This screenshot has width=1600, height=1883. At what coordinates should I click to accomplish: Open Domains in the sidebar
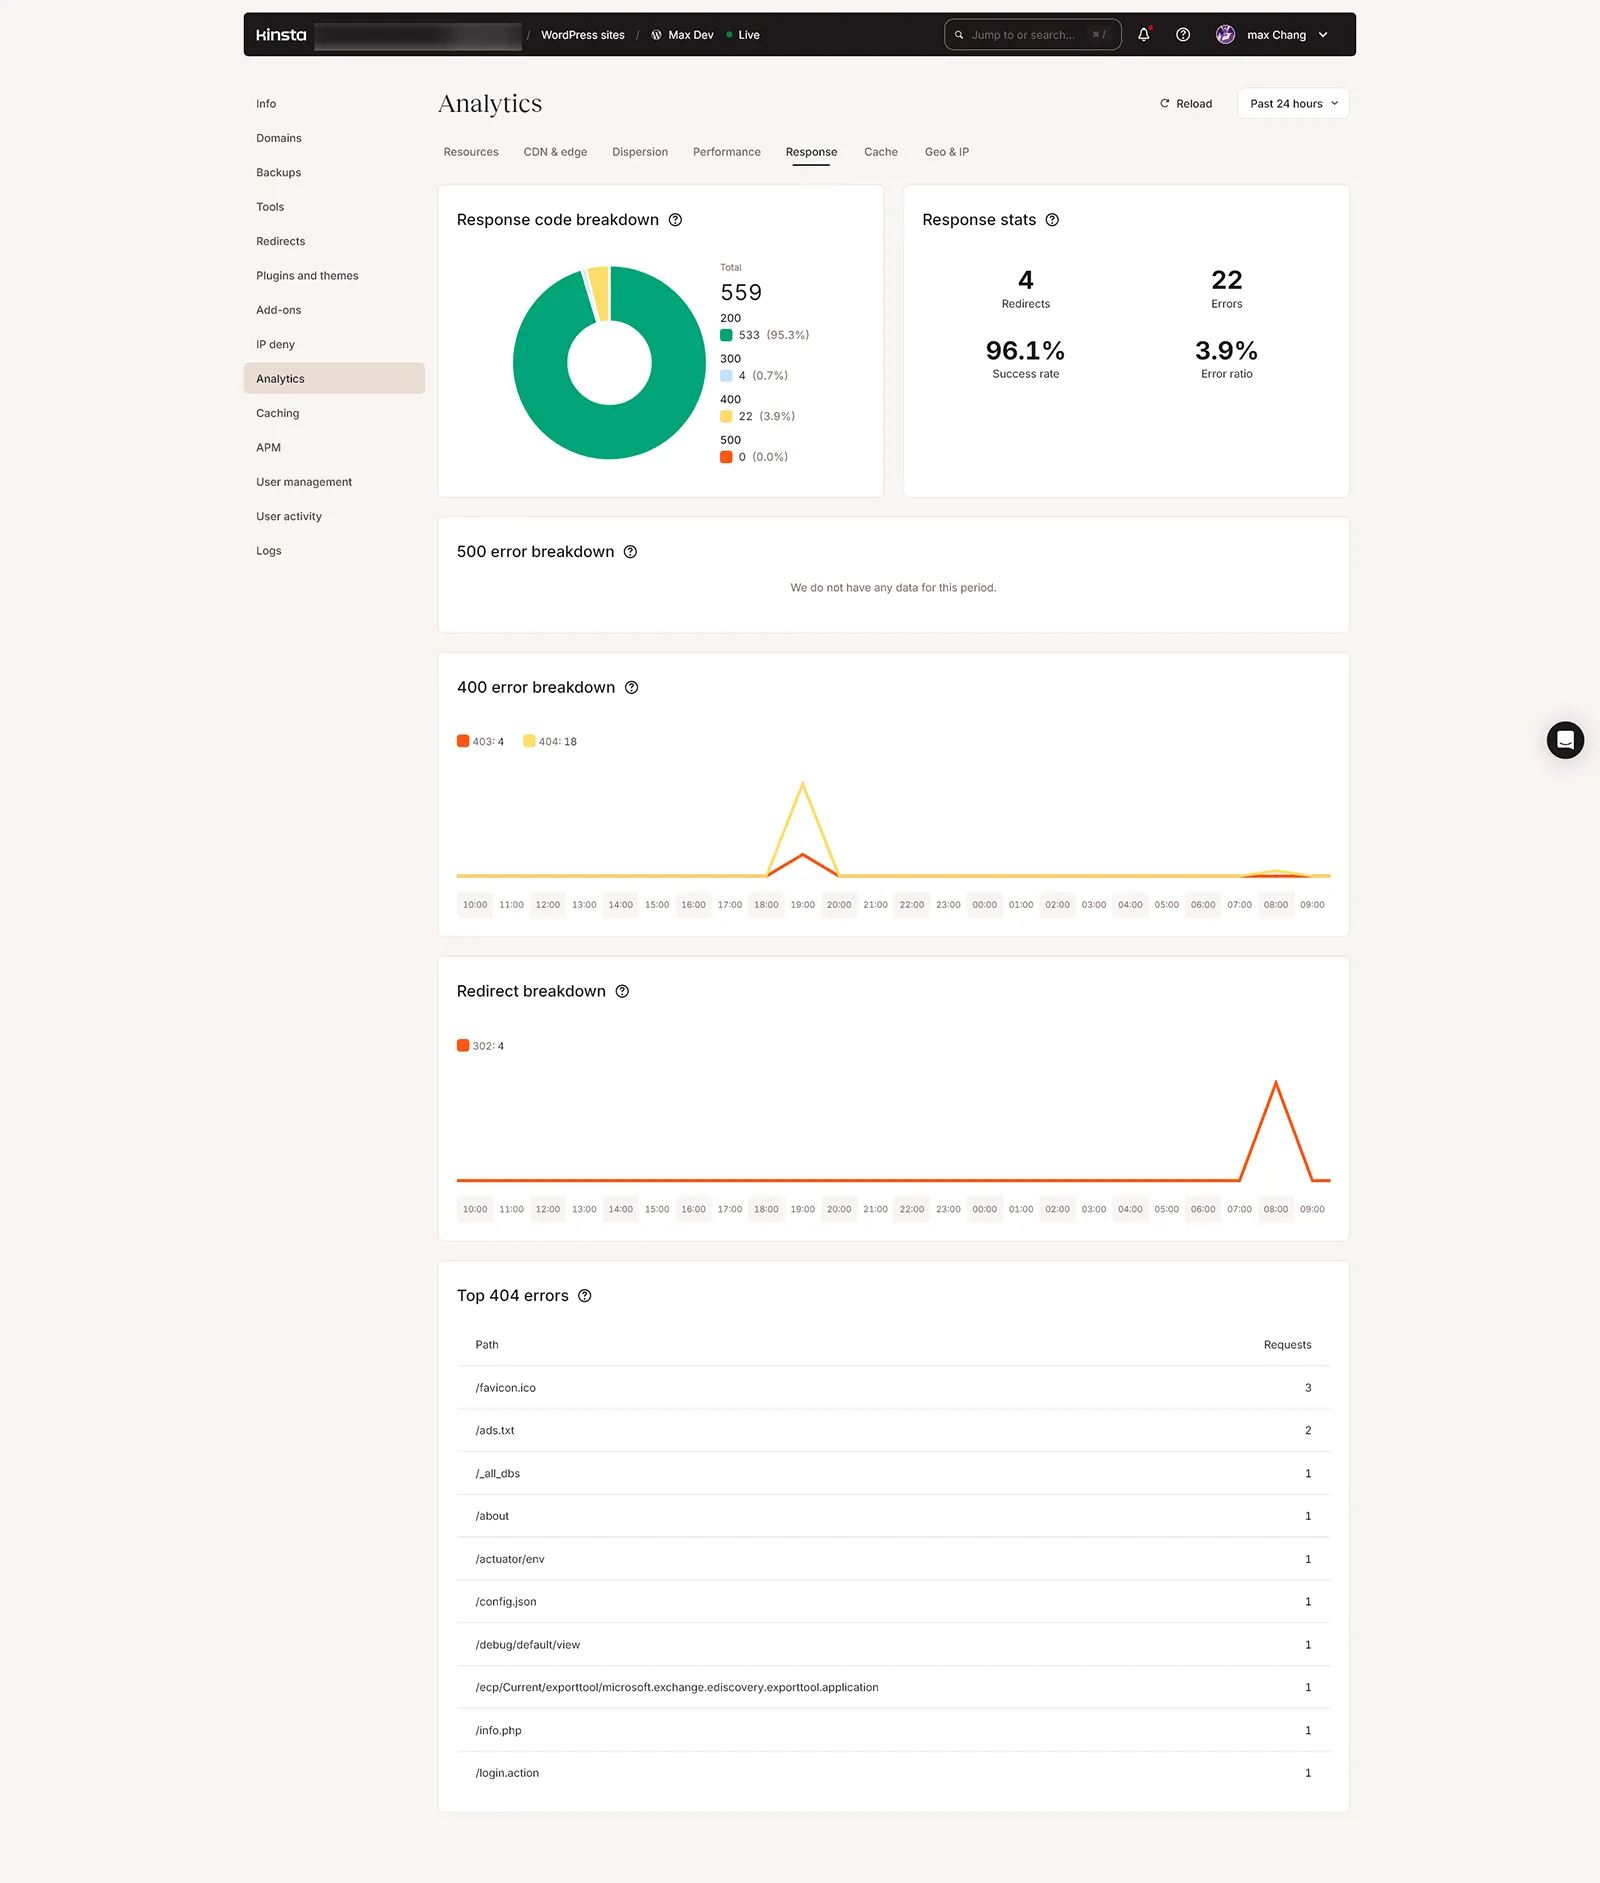(279, 138)
